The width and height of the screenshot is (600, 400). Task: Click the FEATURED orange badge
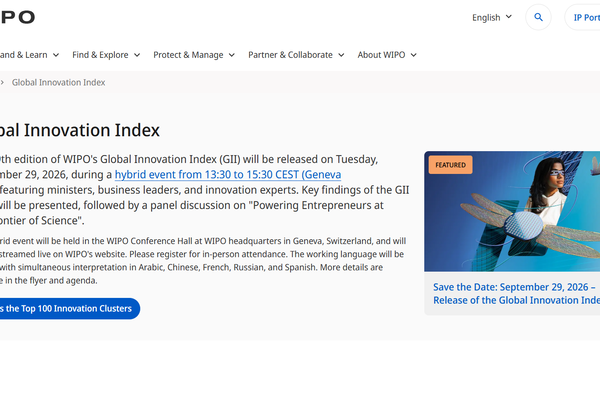[450, 165]
